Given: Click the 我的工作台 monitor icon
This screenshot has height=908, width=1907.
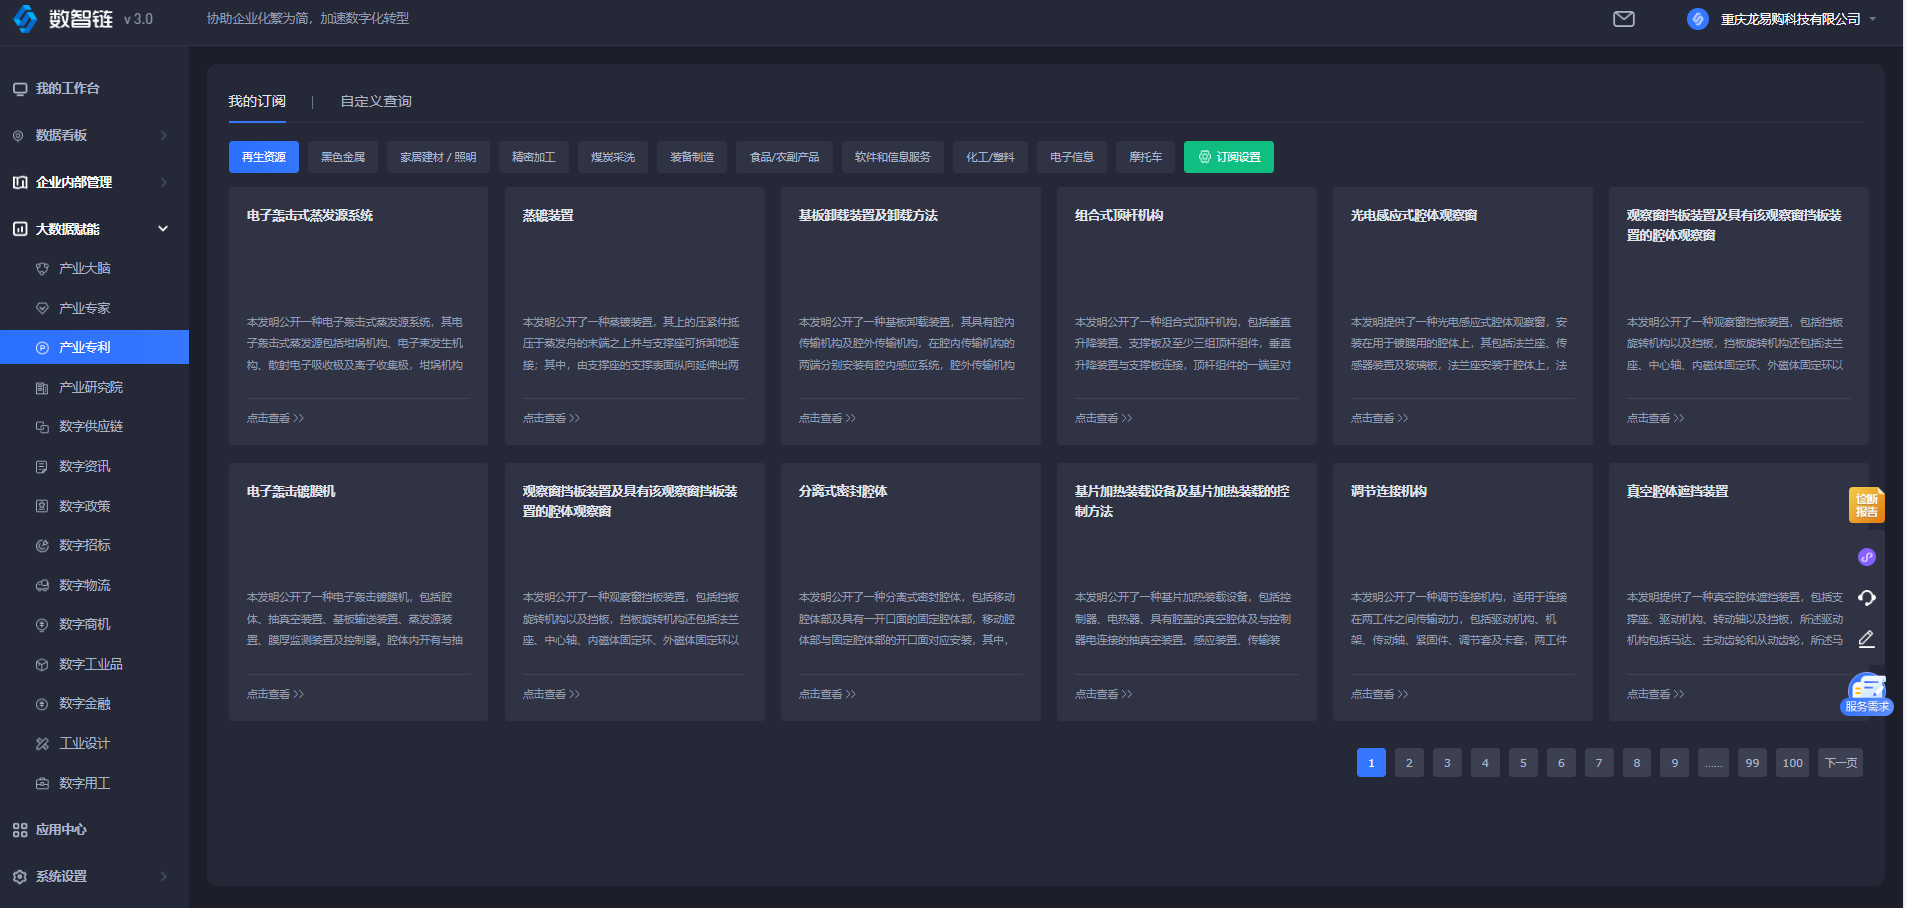Looking at the screenshot, I should [20, 89].
